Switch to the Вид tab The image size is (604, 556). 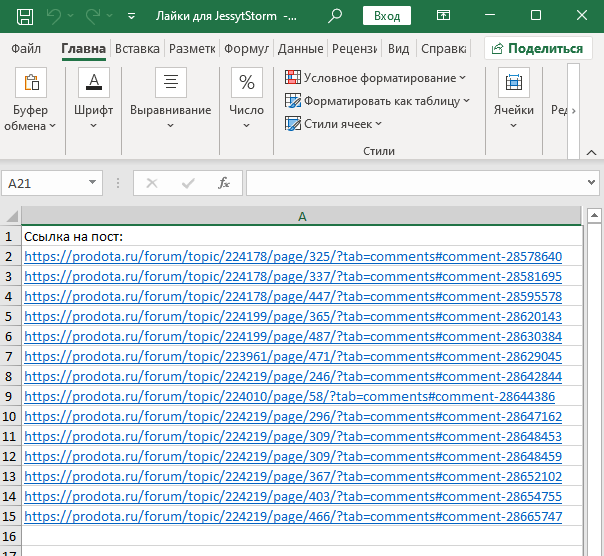[x=398, y=48]
